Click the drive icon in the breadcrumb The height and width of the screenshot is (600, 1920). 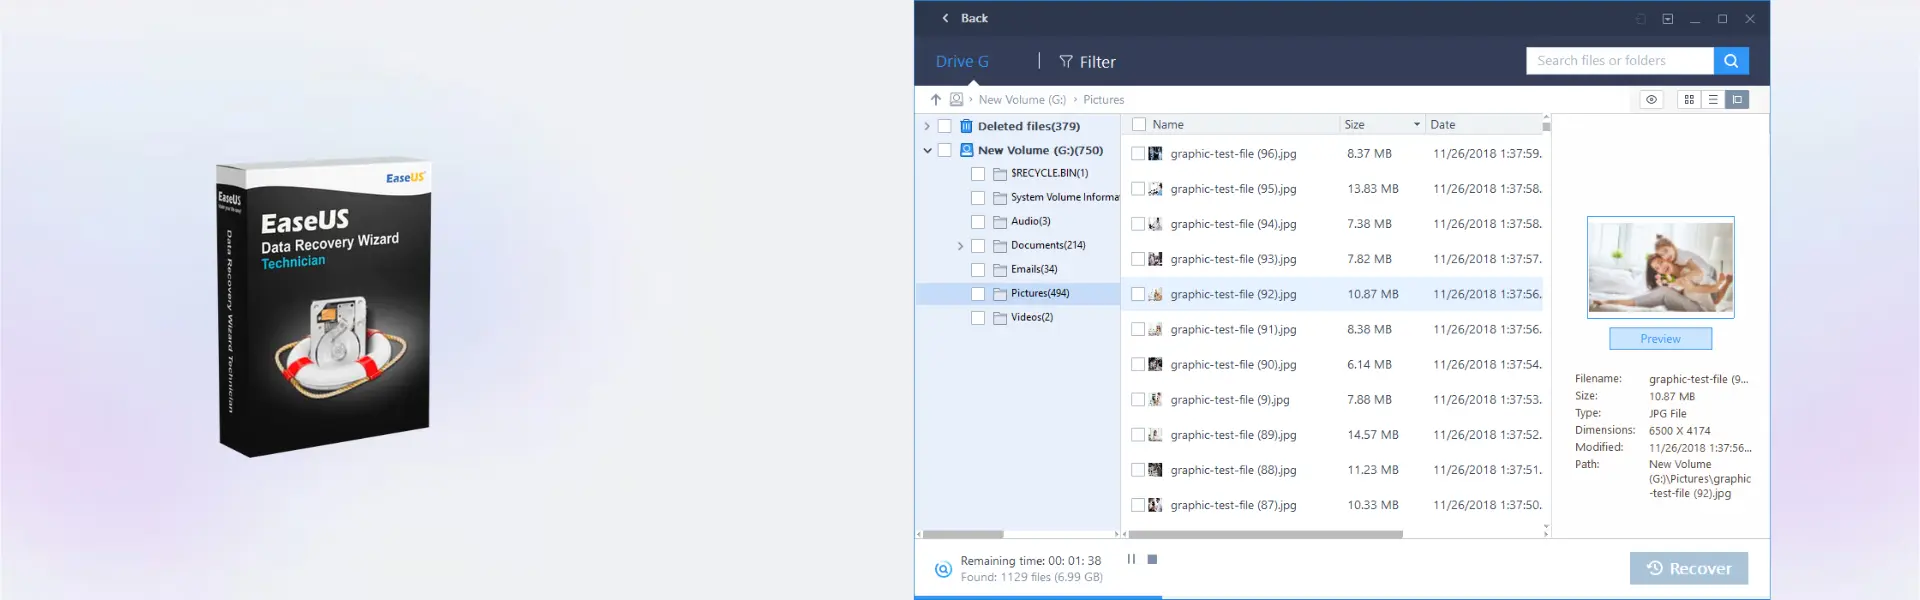tap(957, 100)
